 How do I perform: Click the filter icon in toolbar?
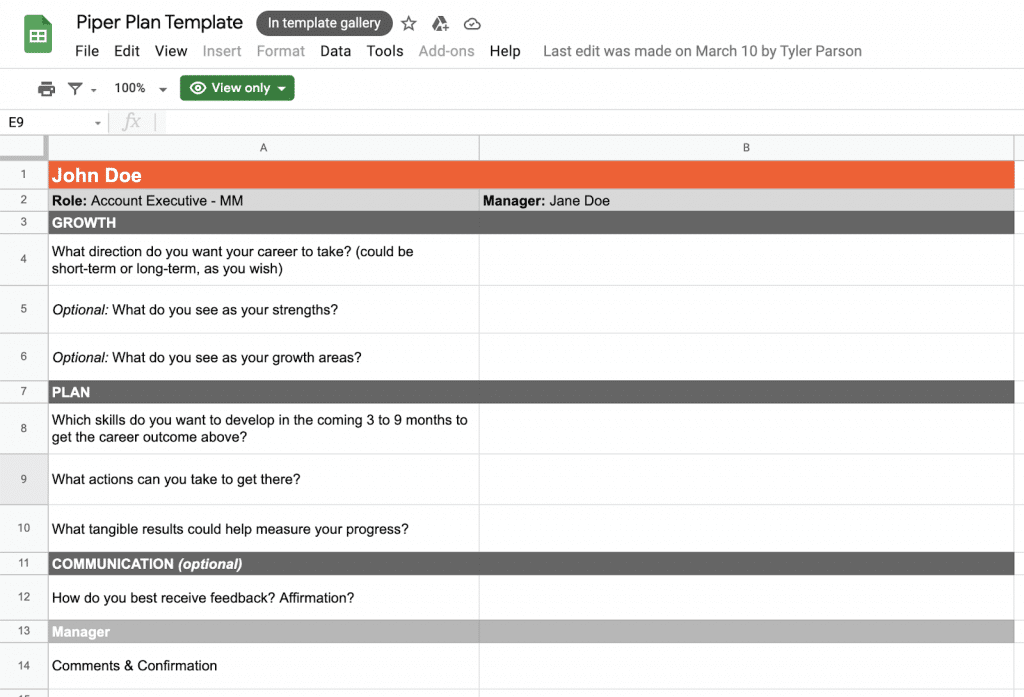[x=75, y=89]
